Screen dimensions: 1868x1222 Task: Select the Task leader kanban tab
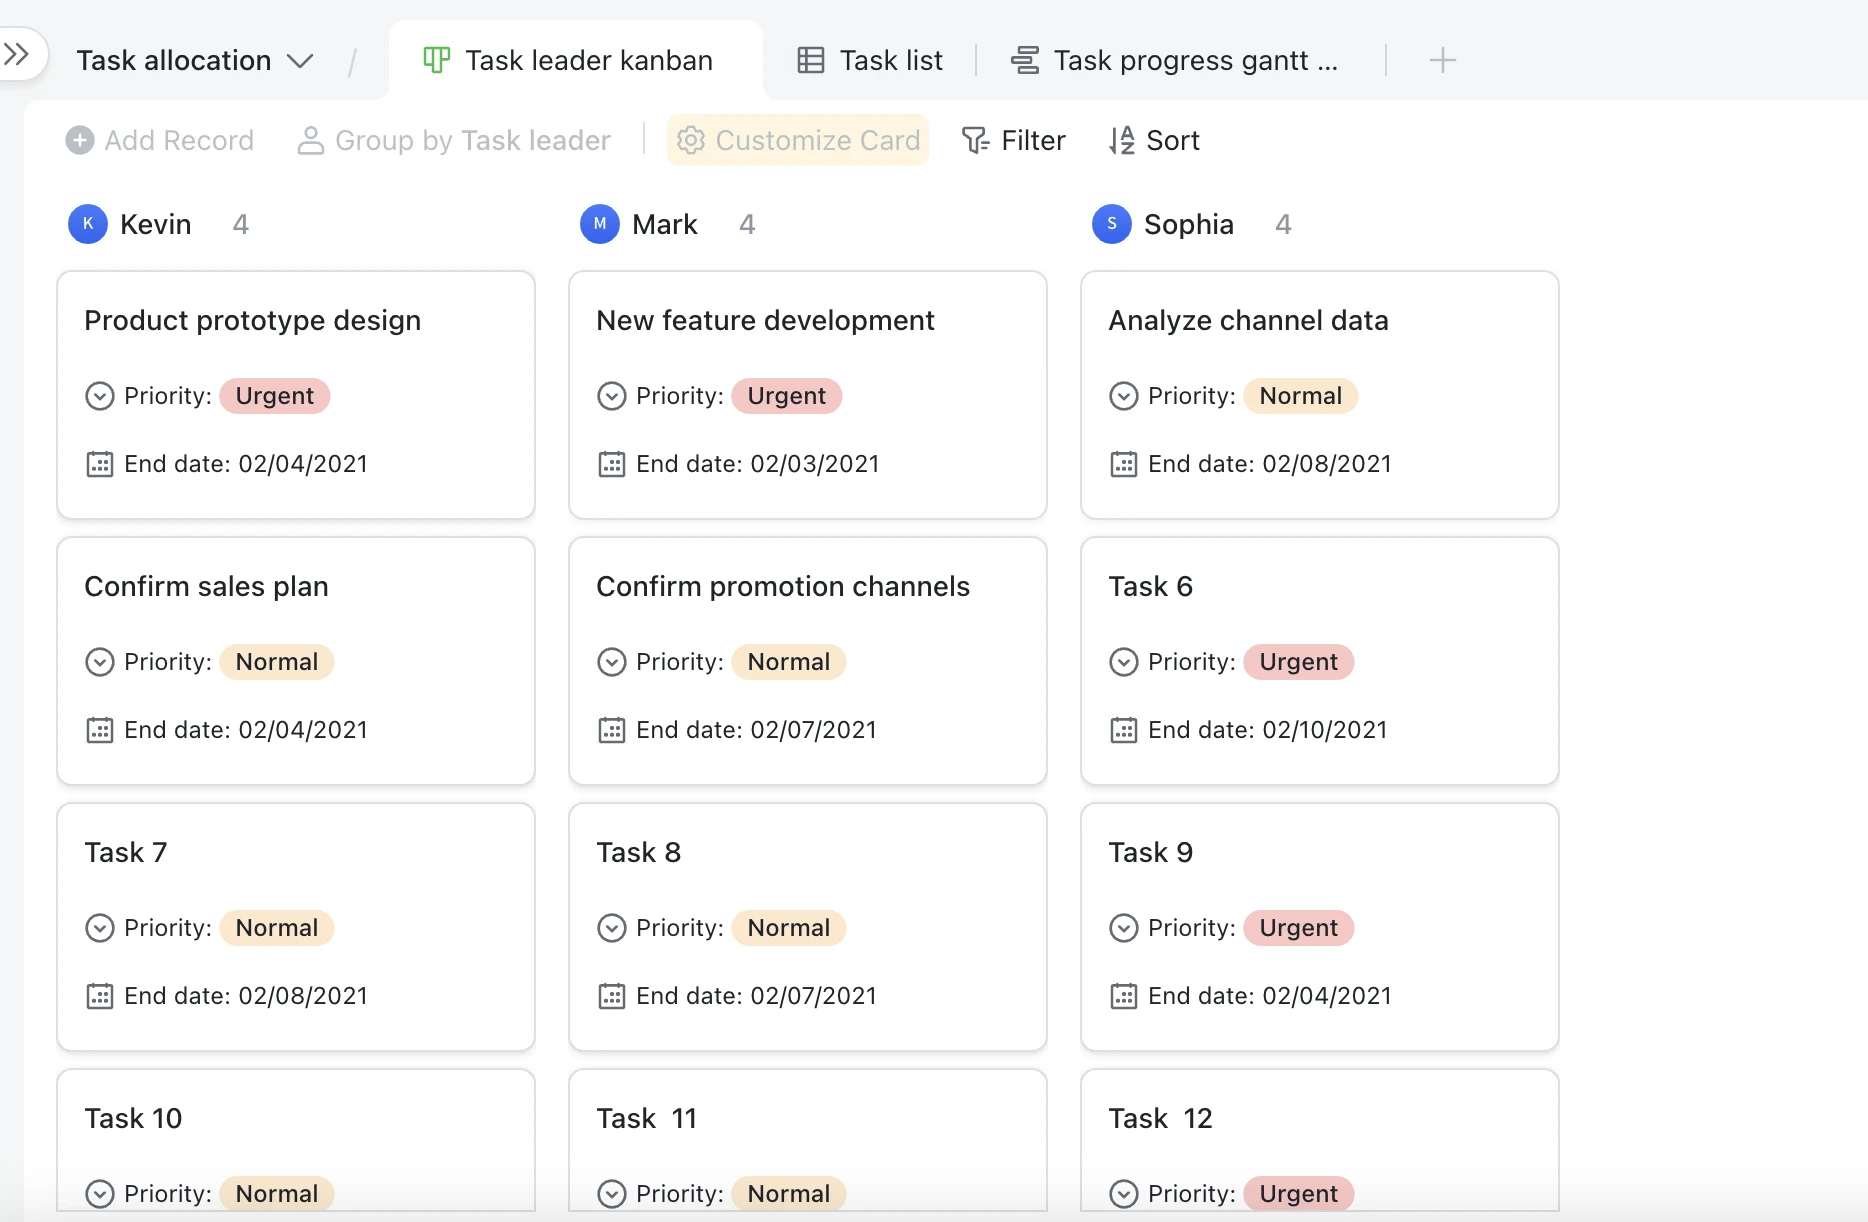(568, 60)
